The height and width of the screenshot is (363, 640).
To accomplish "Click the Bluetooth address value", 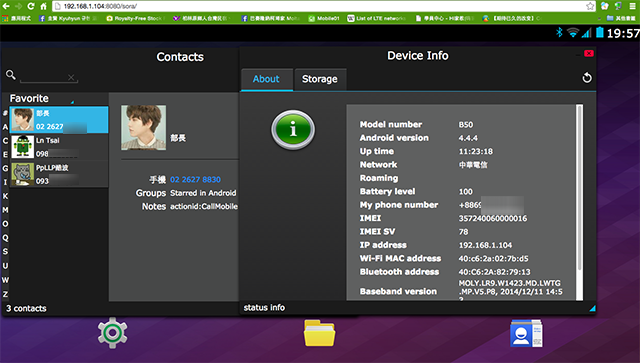I will click(494, 272).
